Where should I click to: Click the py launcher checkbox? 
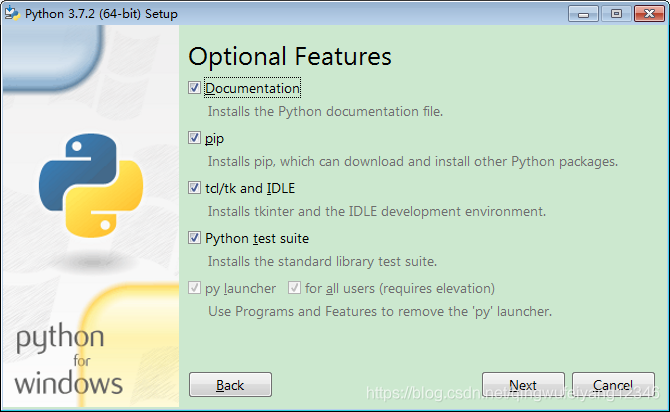coord(194,288)
